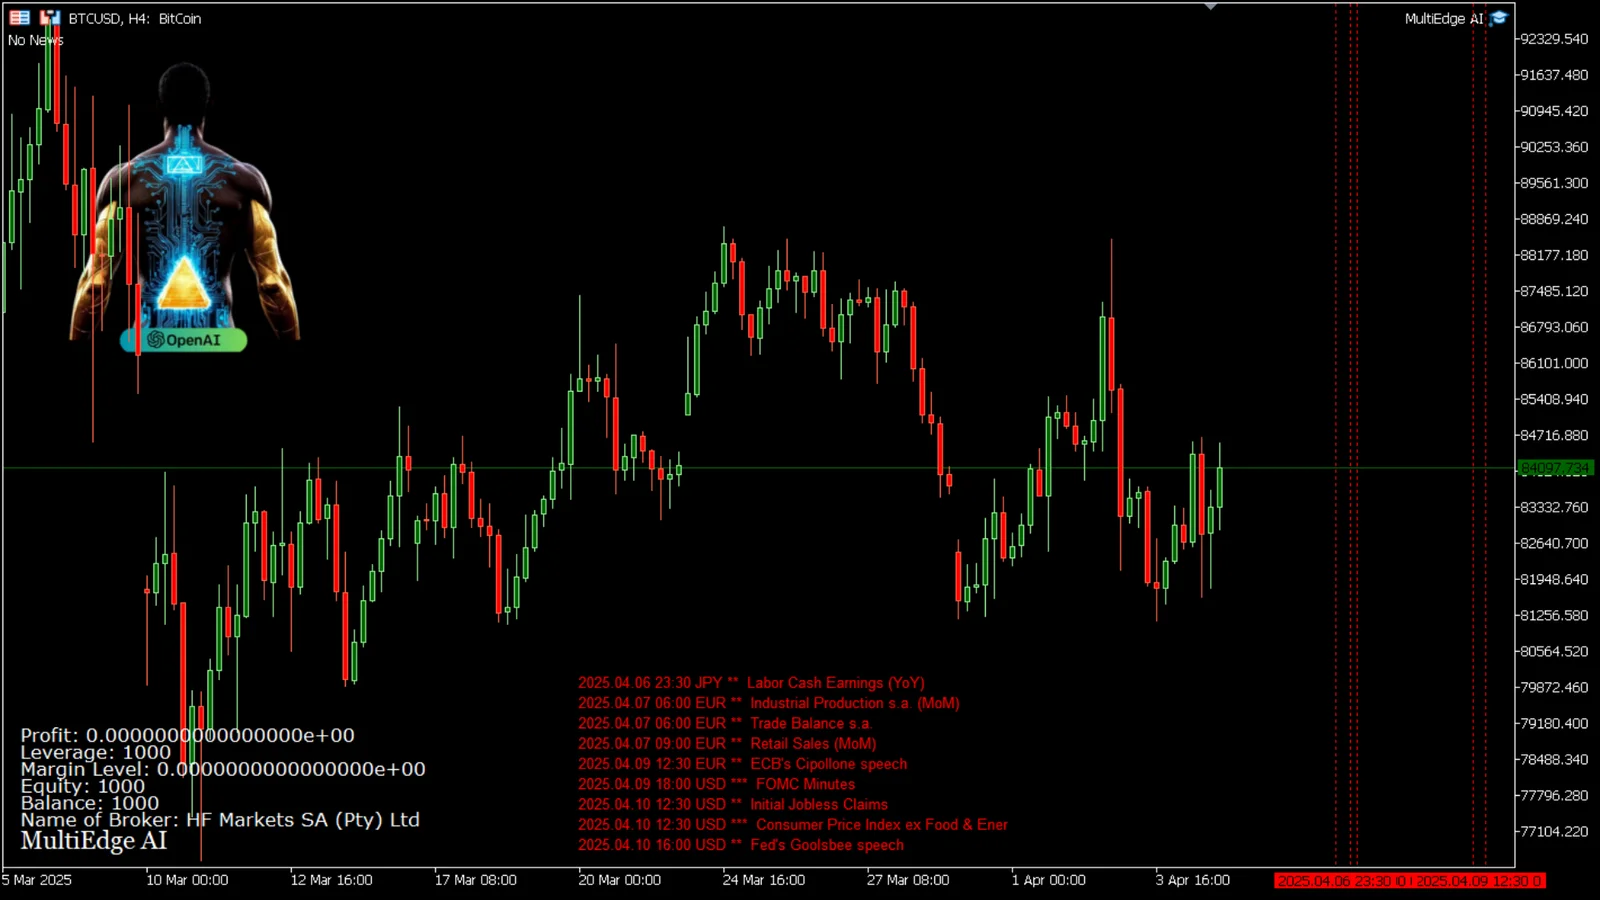Select the Industrial Production s.a. (MoM) news line
This screenshot has height=900, width=1600.
pyautogui.click(x=769, y=703)
